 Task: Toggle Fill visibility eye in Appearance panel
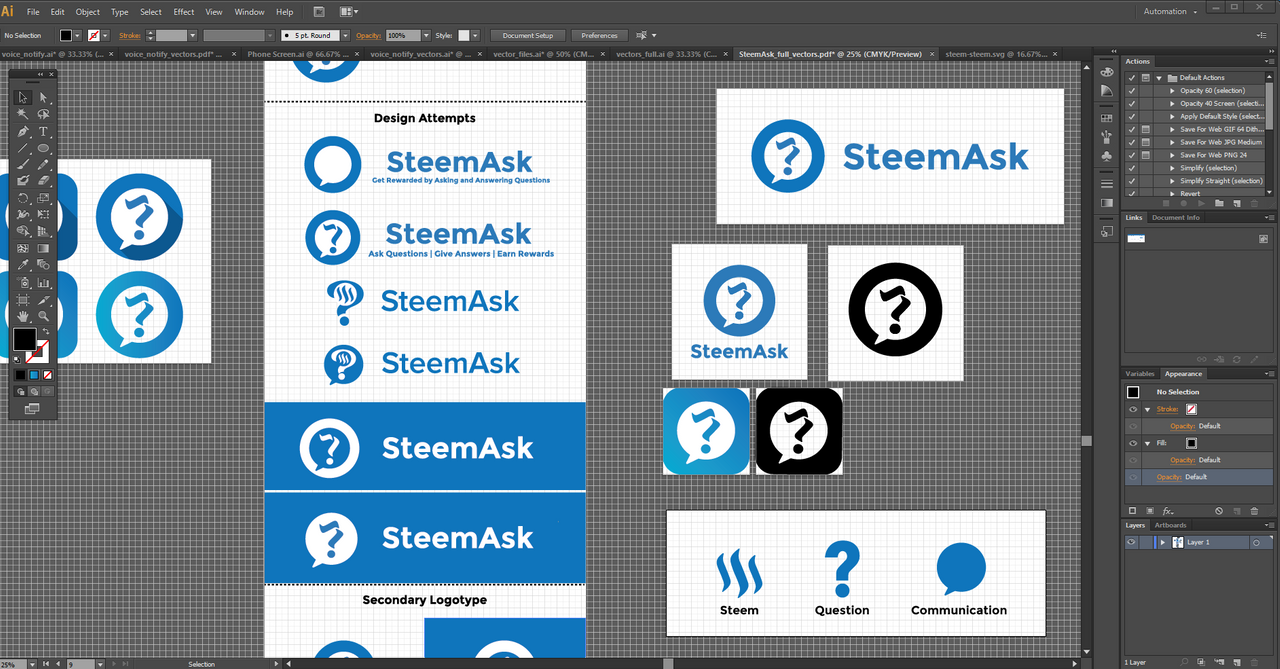click(x=1133, y=443)
